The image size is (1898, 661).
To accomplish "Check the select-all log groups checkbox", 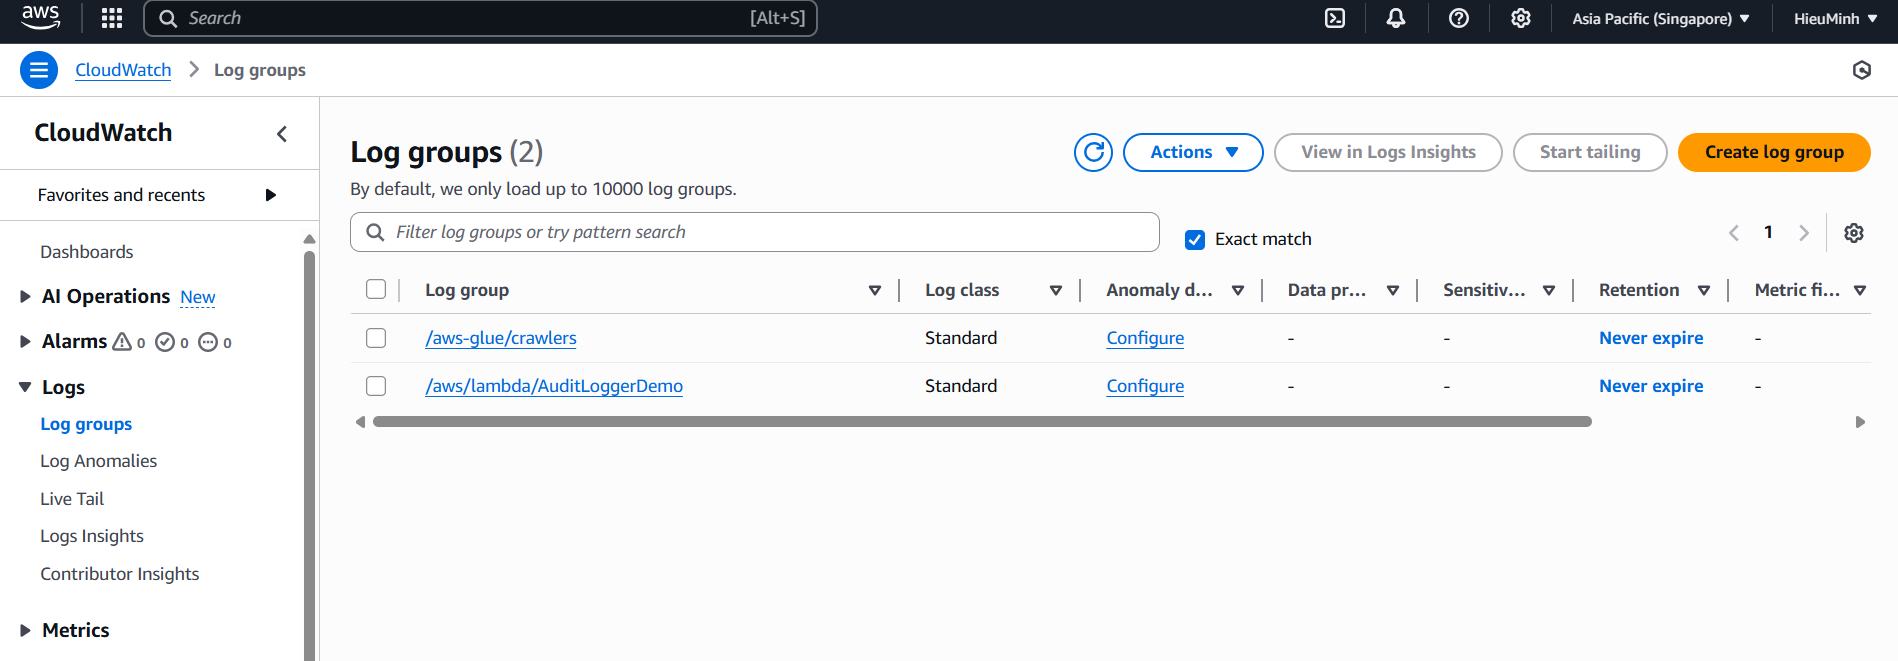I will (x=376, y=289).
